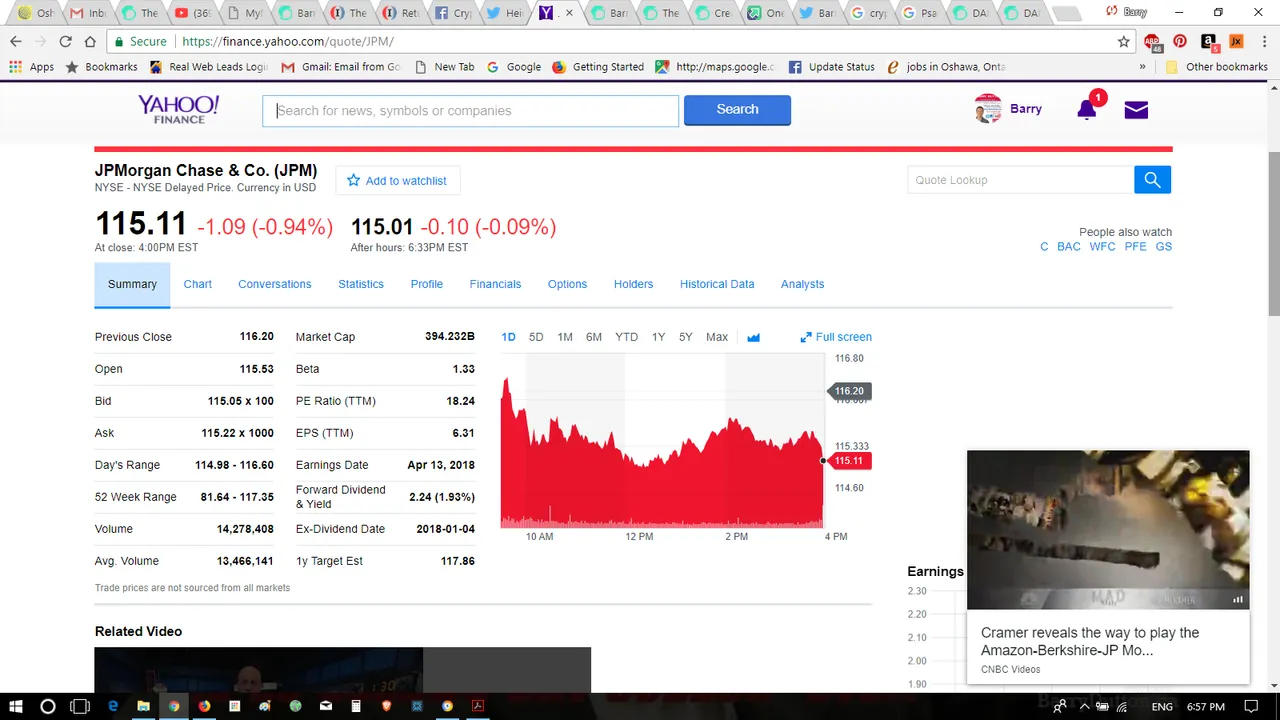
Task: Open the Action Center notification icon
Action: (x=1253, y=707)
